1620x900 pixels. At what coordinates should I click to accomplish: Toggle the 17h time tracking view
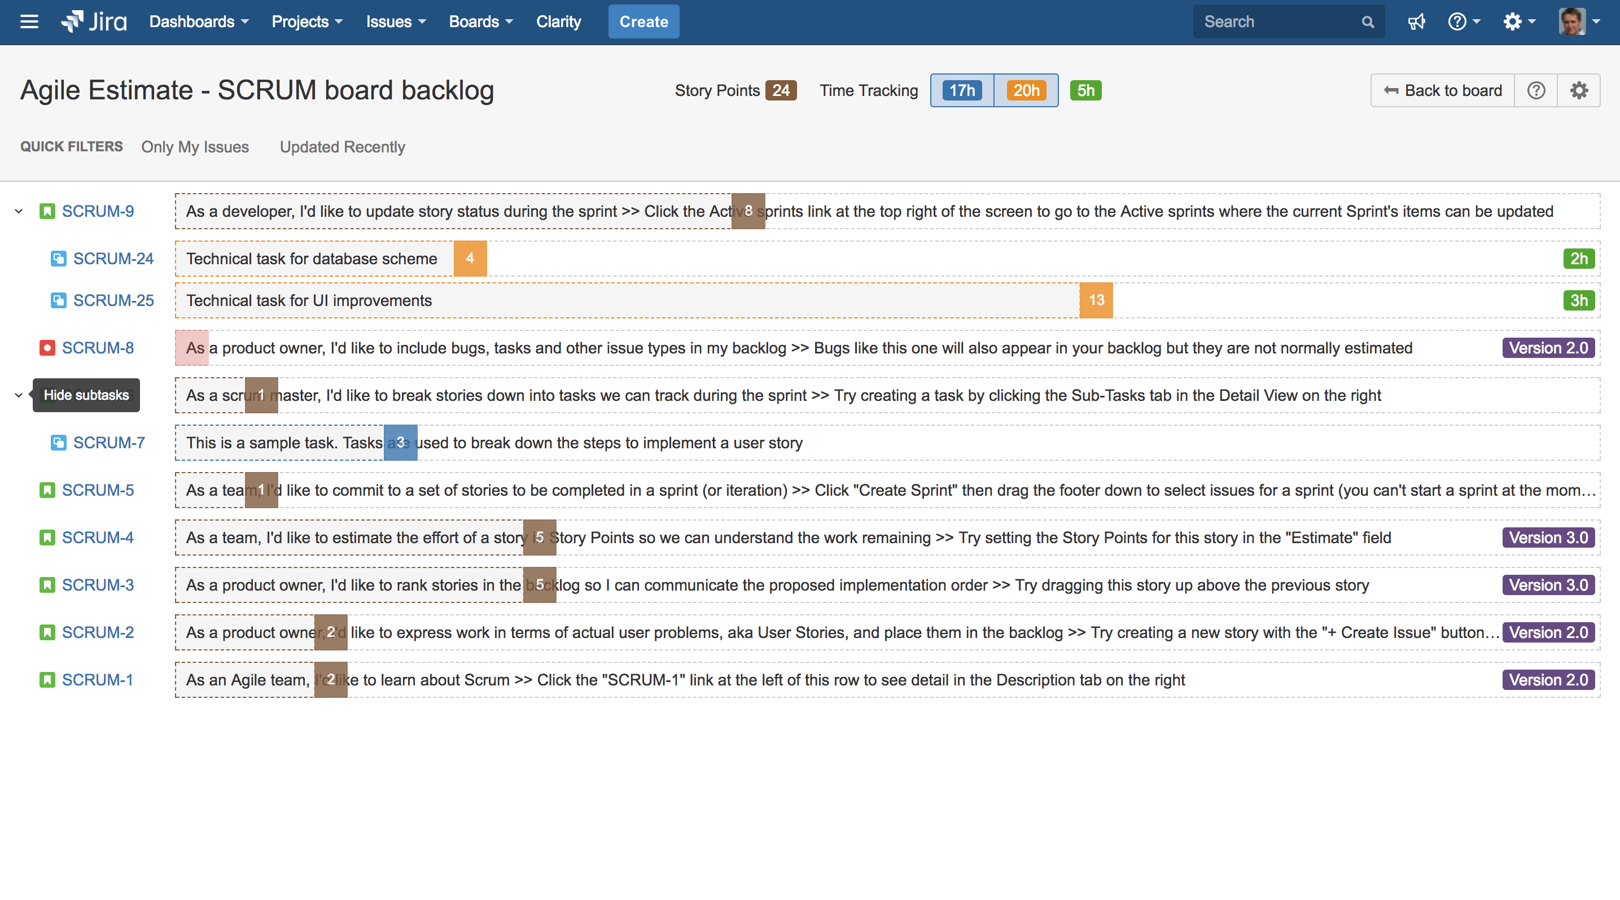click(x=962, y=91)
